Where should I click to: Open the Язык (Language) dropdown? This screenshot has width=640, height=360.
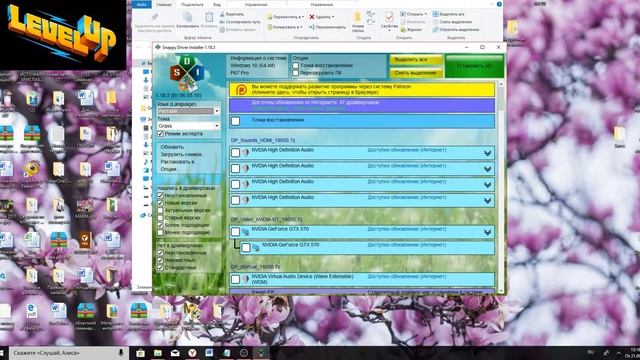pos(189,111)
